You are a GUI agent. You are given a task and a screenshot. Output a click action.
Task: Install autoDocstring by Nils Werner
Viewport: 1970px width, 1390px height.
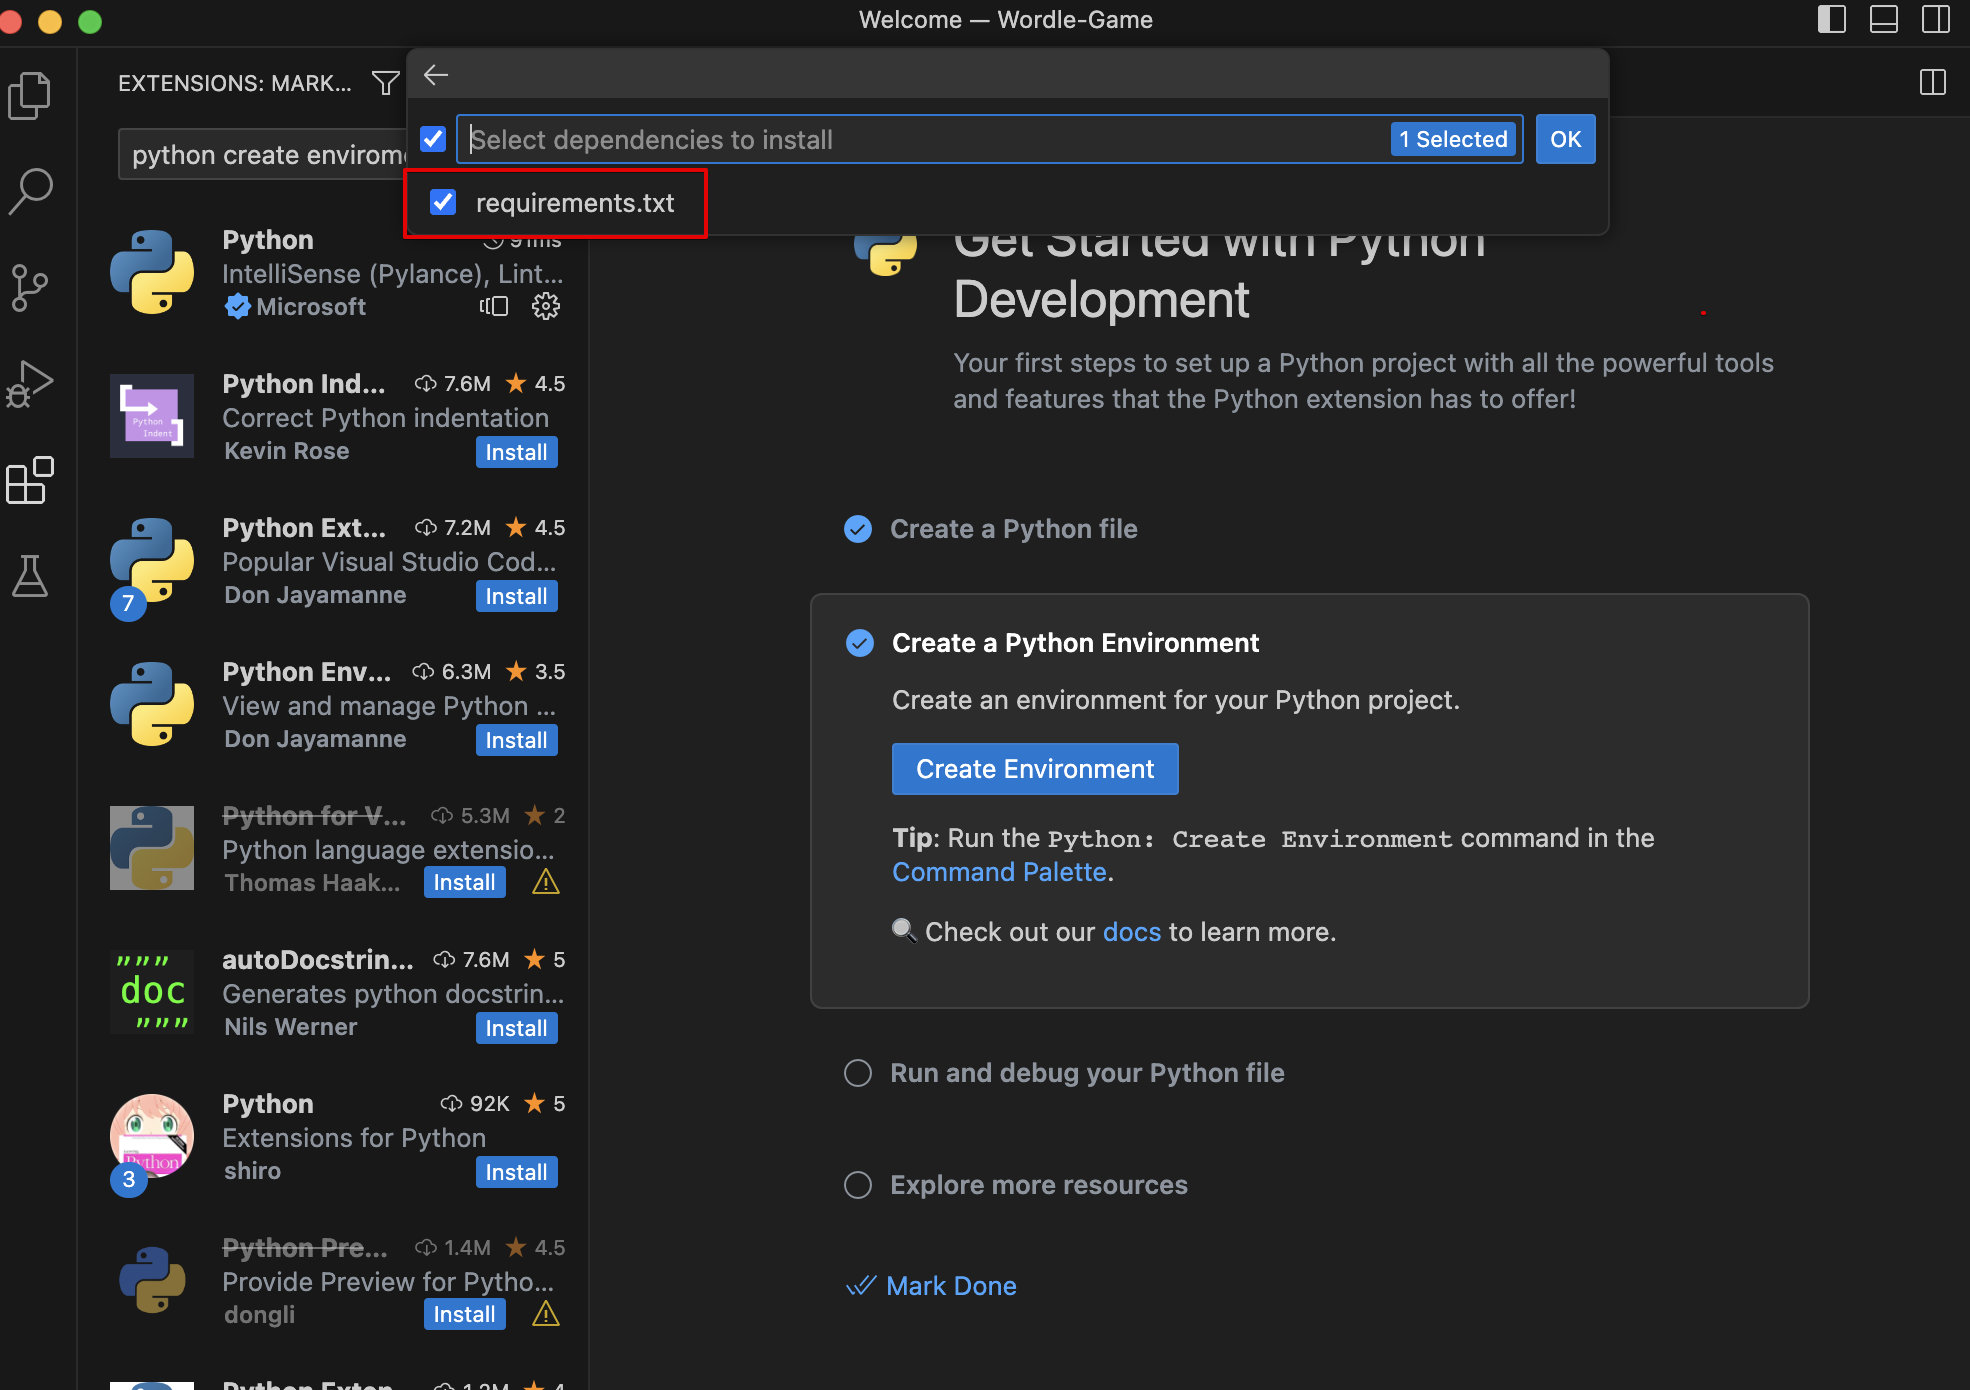point(516,1028)
